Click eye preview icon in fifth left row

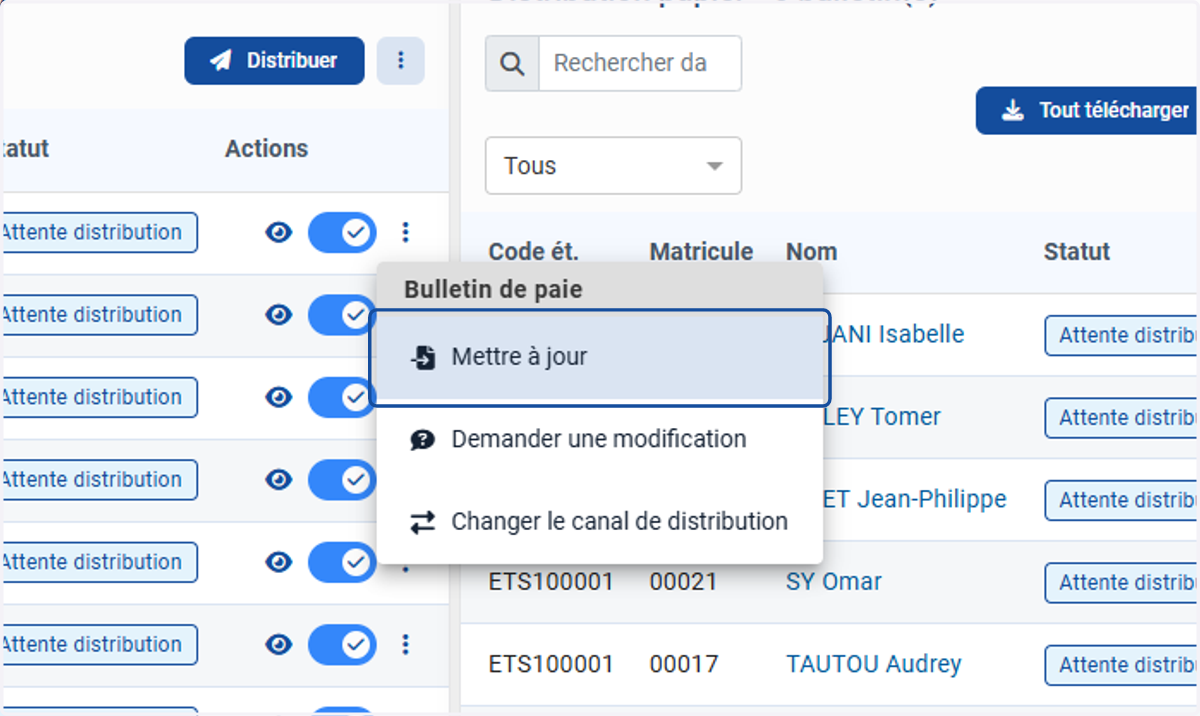click(279, 562)
